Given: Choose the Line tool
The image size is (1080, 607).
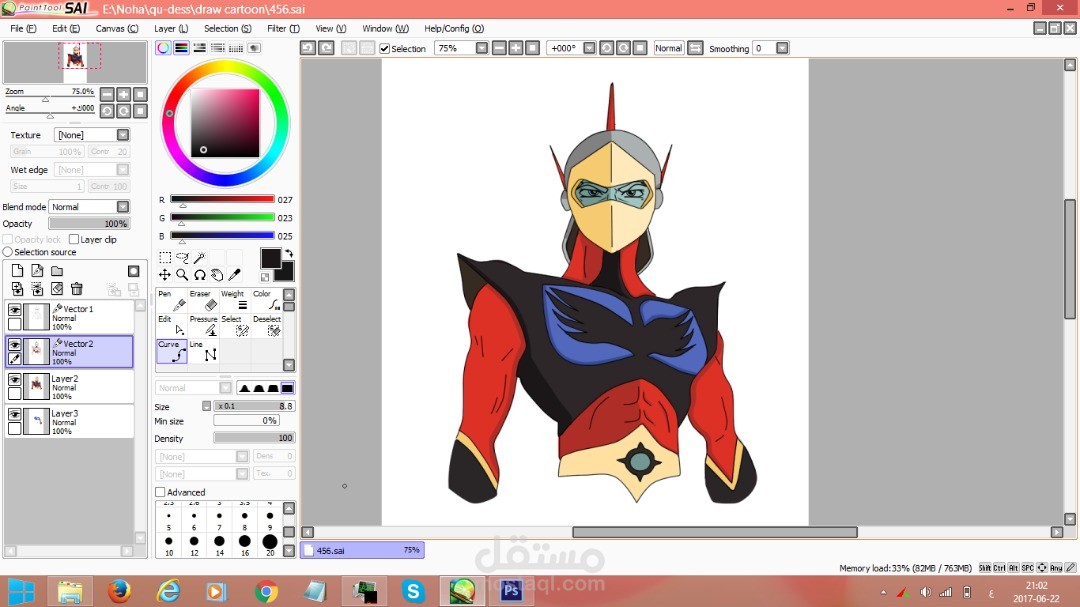Looking at the screenshot, I should tap(203, 351).
